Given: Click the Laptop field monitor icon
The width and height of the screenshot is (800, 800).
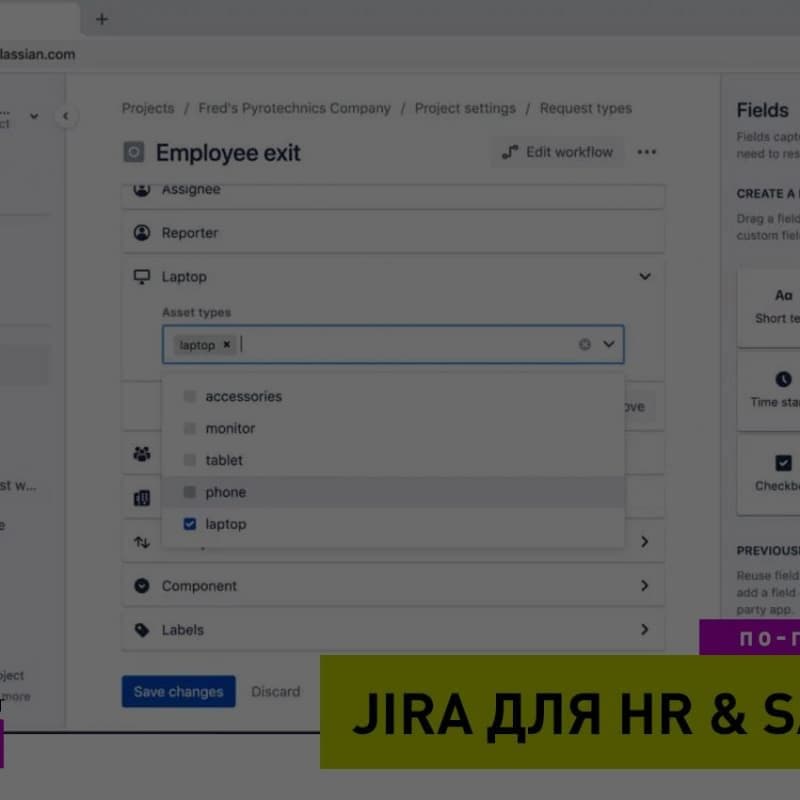Looking at the screenshot, I should pyautogui.click(x=142, y=277).
